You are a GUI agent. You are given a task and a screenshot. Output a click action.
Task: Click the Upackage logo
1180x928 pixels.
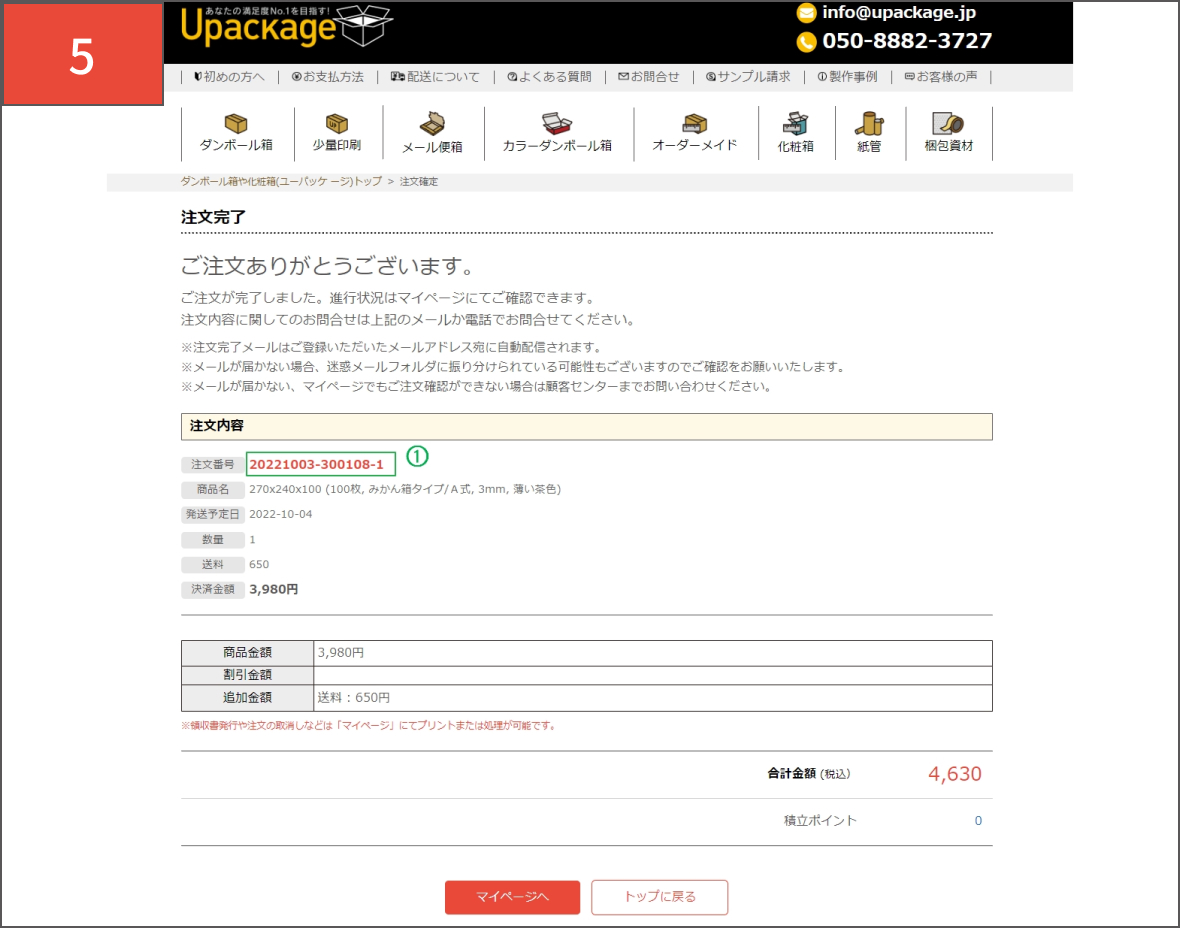click(x=286, y=26)
